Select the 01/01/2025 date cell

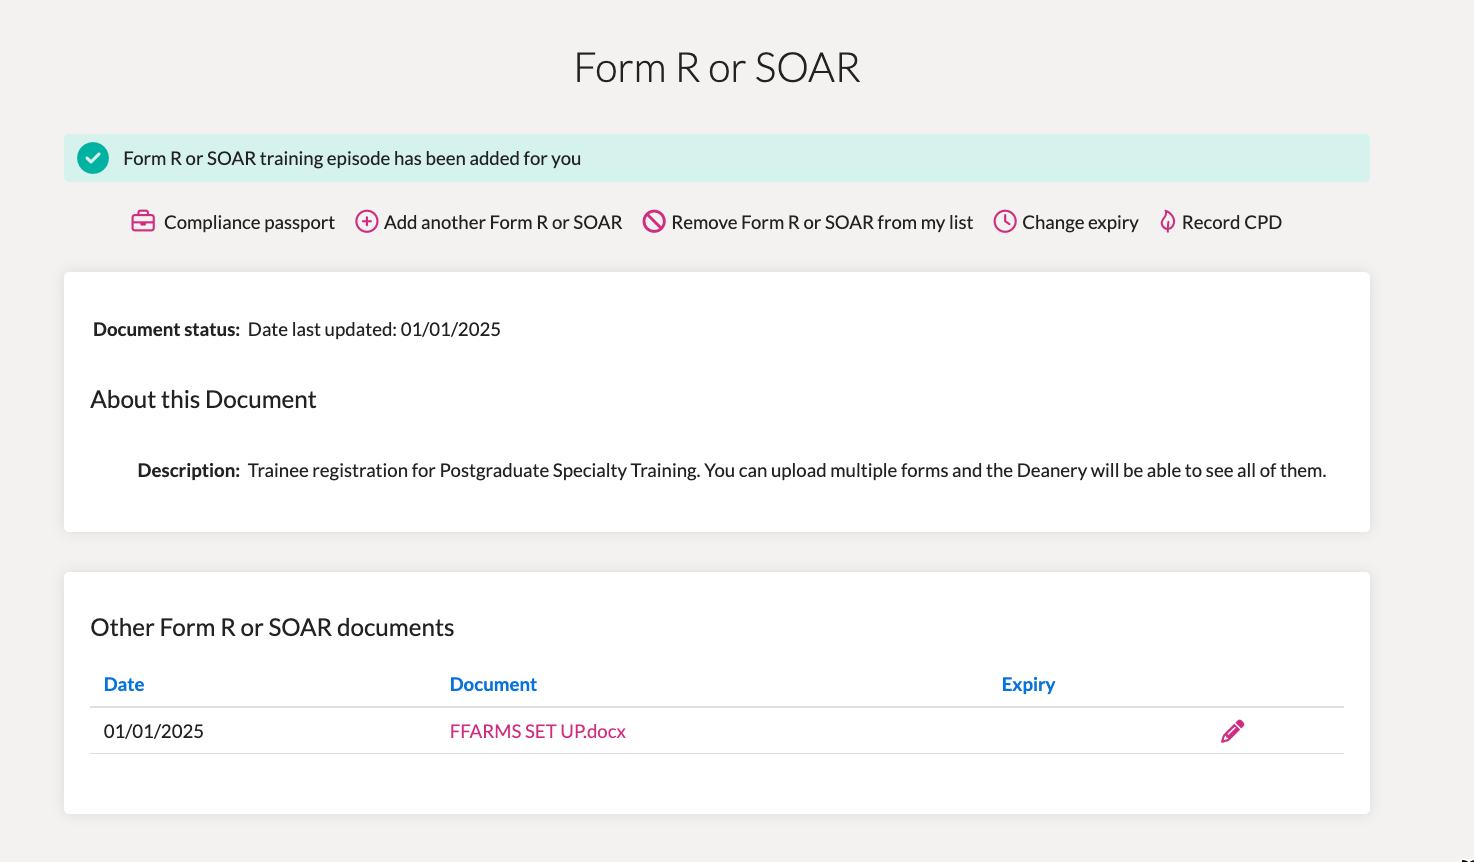[x=154, y=731]
